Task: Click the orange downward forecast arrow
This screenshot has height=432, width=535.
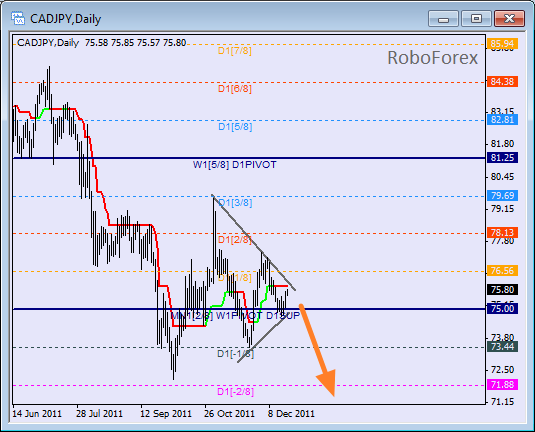Action: pos(319,350)
